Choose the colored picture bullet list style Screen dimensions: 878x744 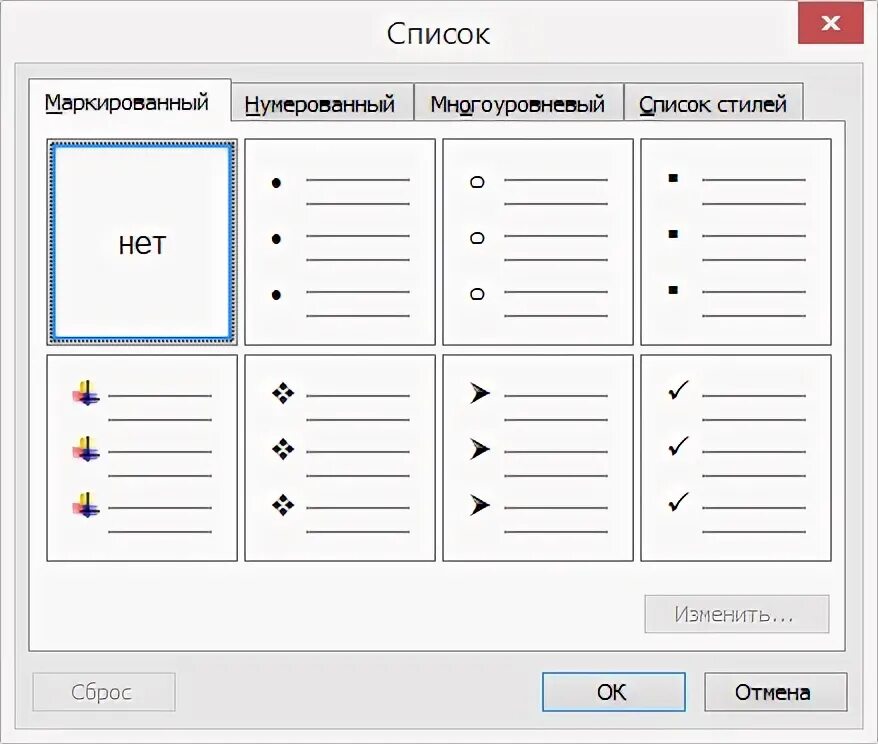pos(142,458)
